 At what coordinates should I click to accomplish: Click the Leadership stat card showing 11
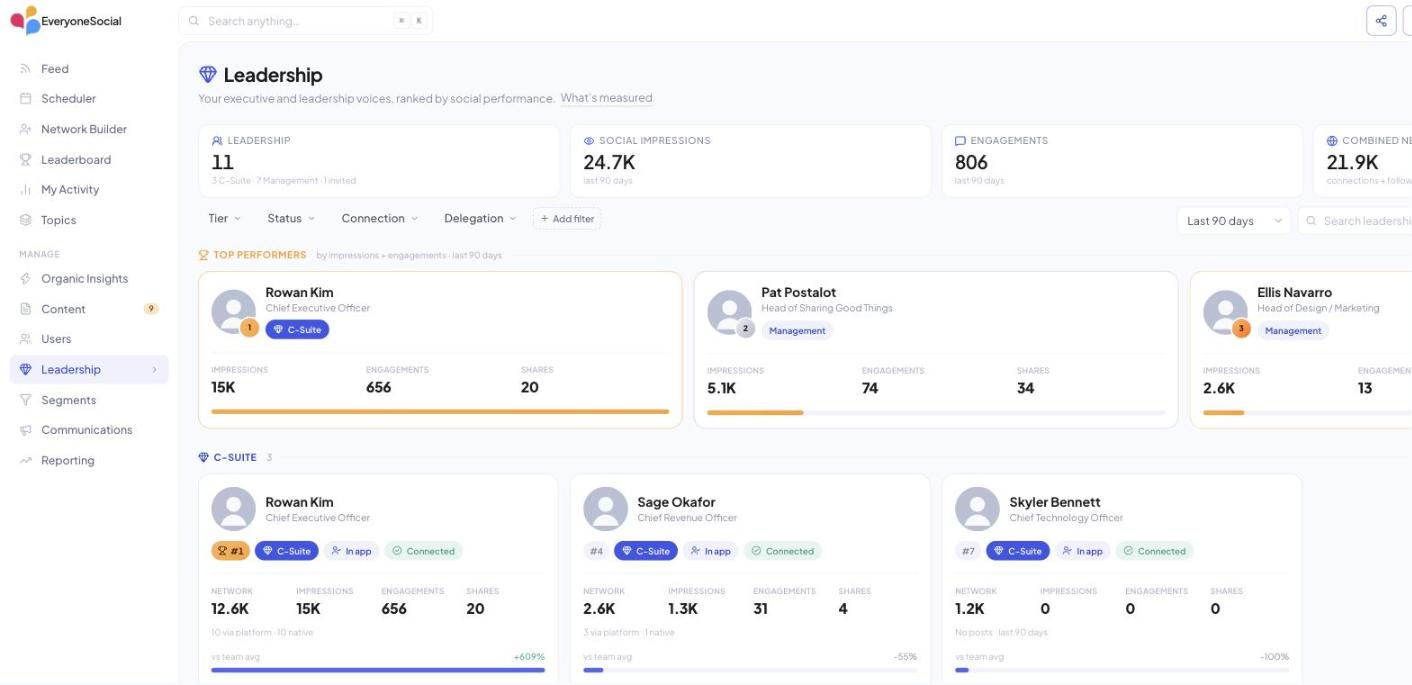[379, 161]
